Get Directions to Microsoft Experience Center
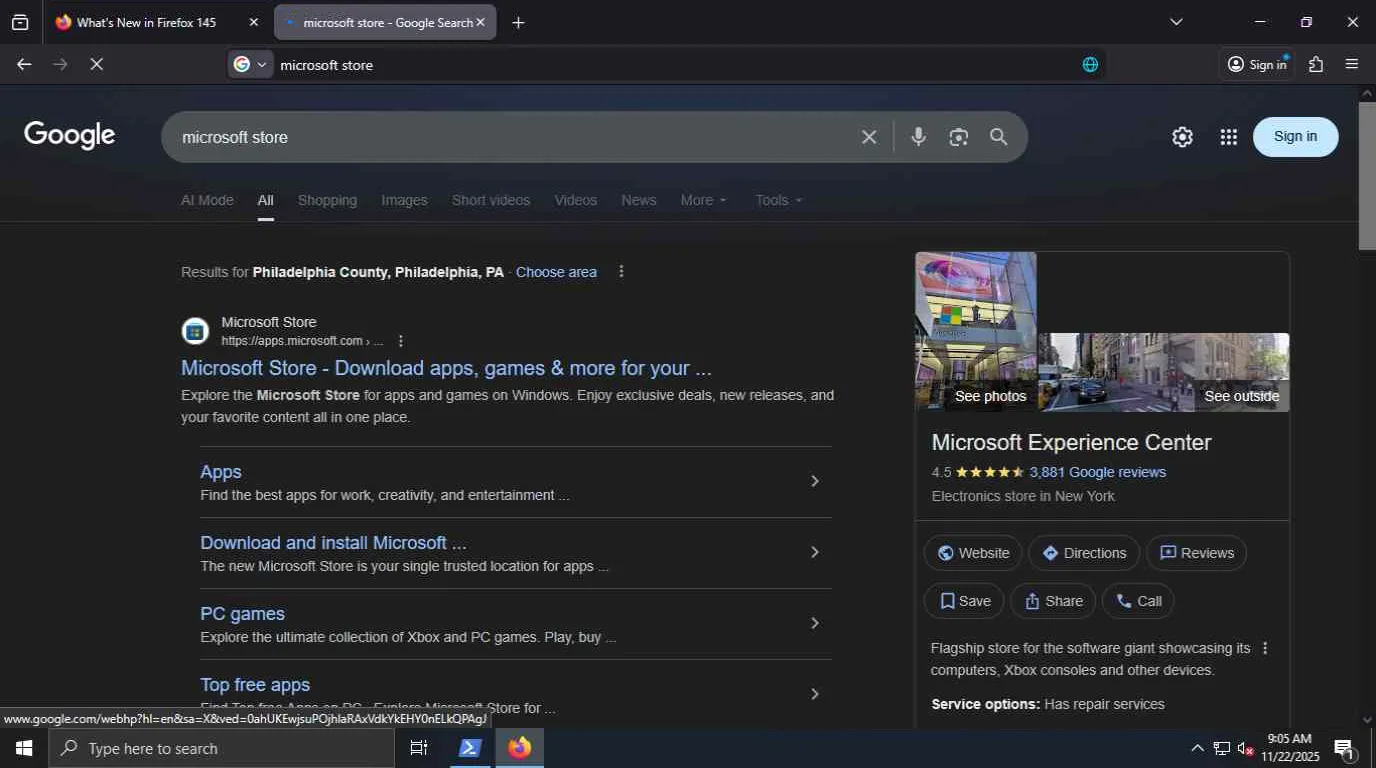This screenshot has height=768, width=1376. 1084,553
